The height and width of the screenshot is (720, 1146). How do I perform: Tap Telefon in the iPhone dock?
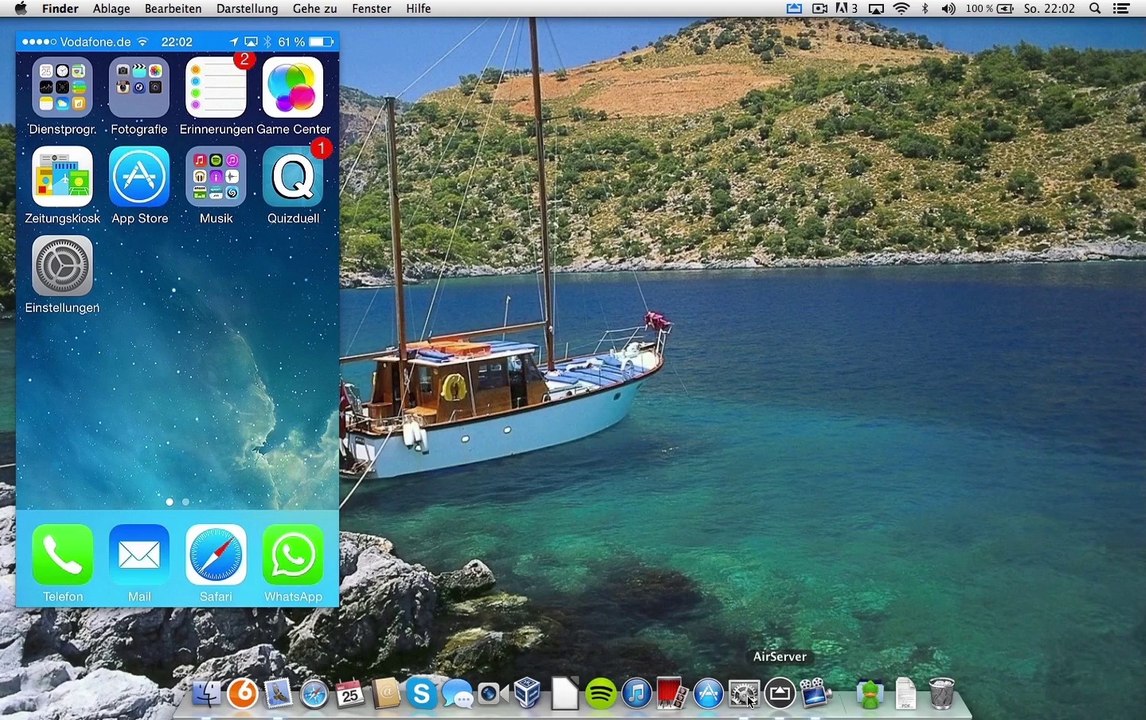62,554
